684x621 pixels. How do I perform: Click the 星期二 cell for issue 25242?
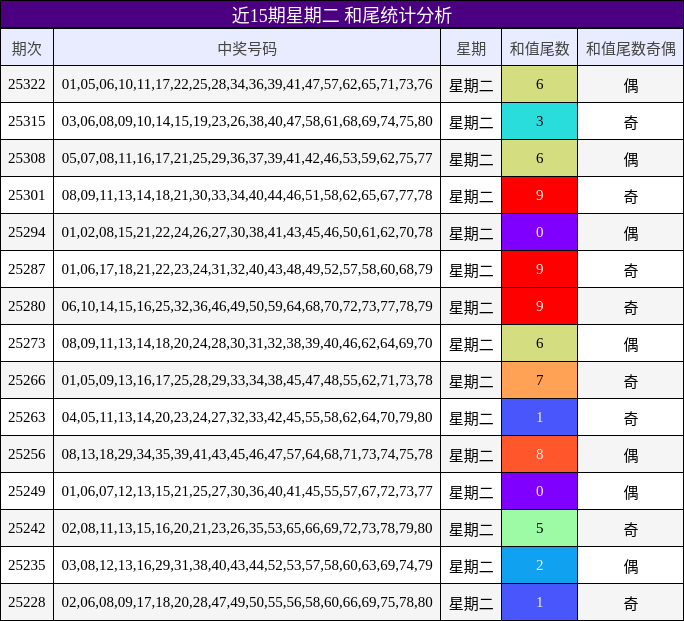[471, 528]
